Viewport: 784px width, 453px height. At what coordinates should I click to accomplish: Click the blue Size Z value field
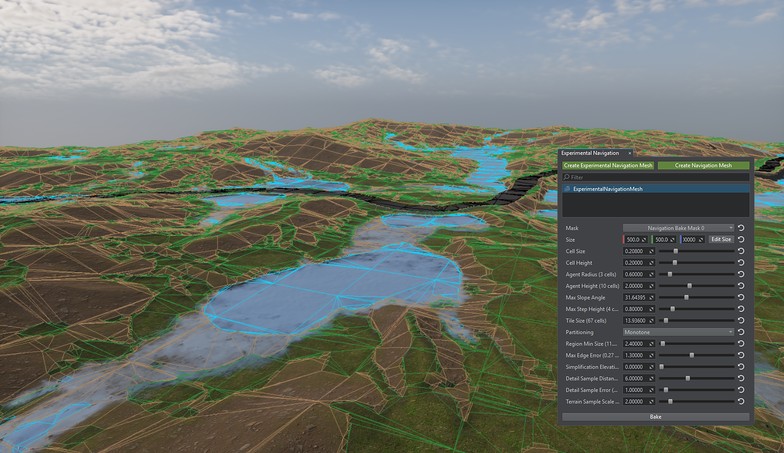tap(692, 240)
